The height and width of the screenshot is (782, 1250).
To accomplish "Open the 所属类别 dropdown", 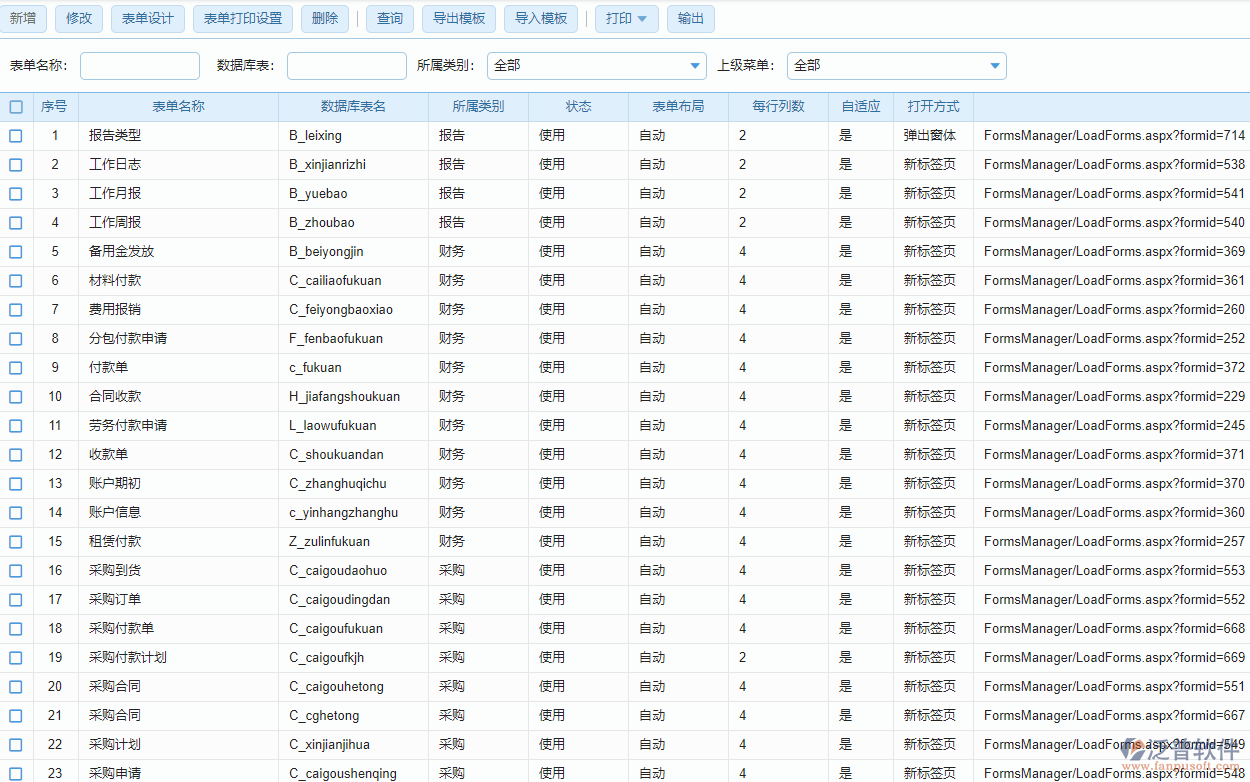I will pyautogui.click(x=597, y=66).
